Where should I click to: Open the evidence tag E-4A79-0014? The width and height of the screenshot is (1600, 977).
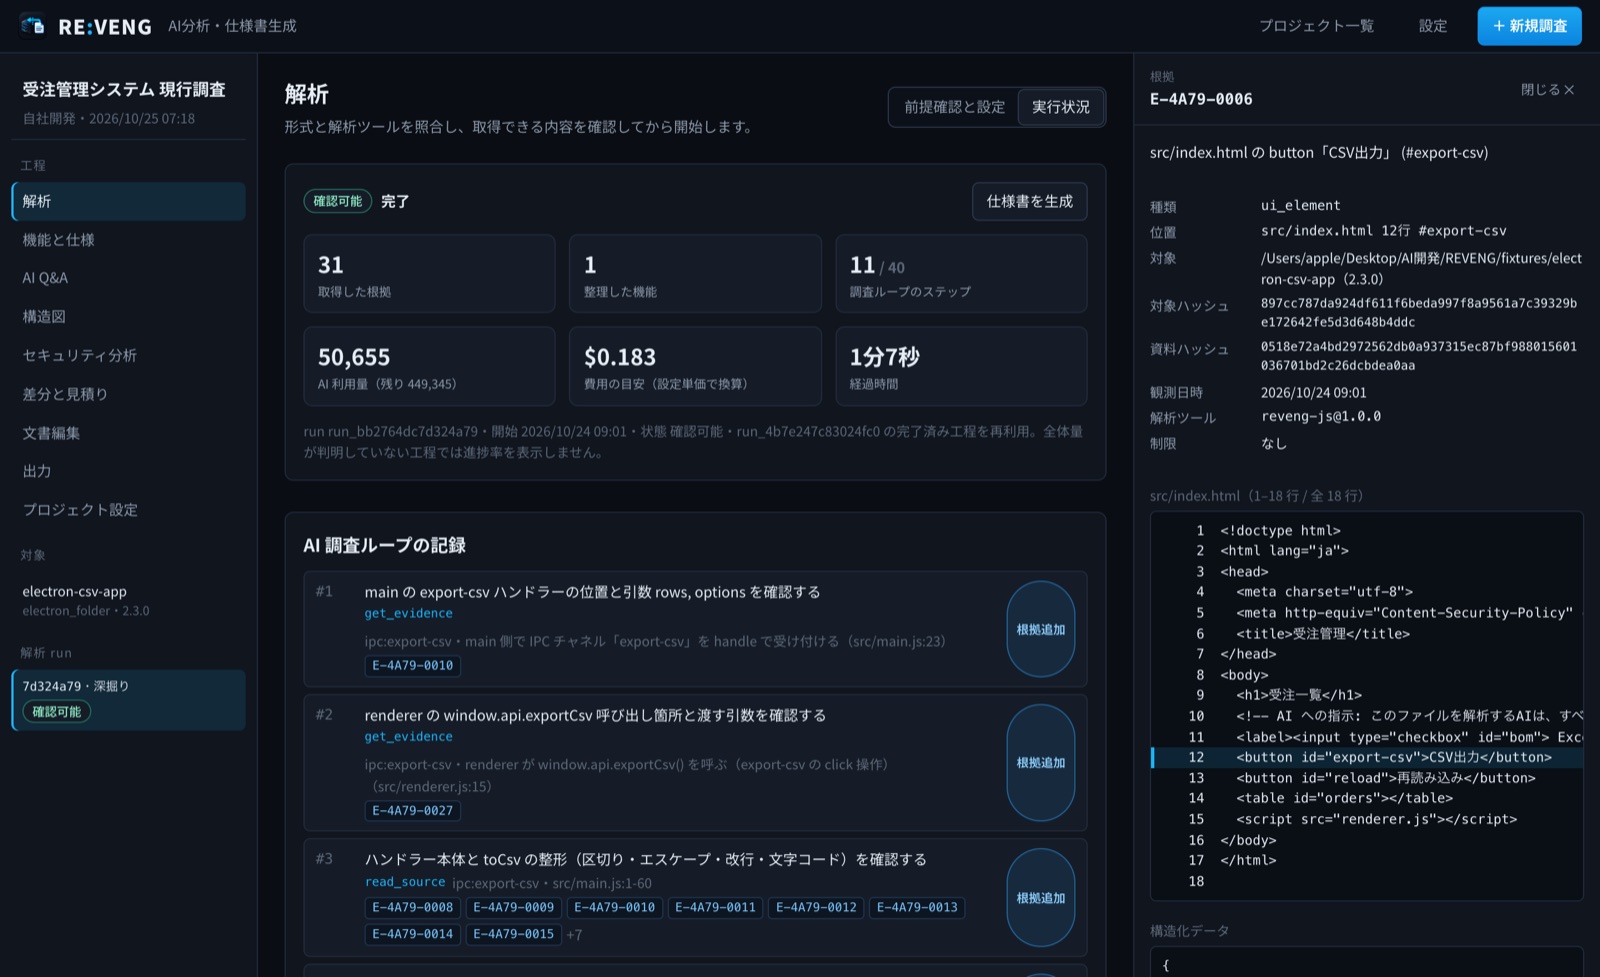click(x=412, y=934)
